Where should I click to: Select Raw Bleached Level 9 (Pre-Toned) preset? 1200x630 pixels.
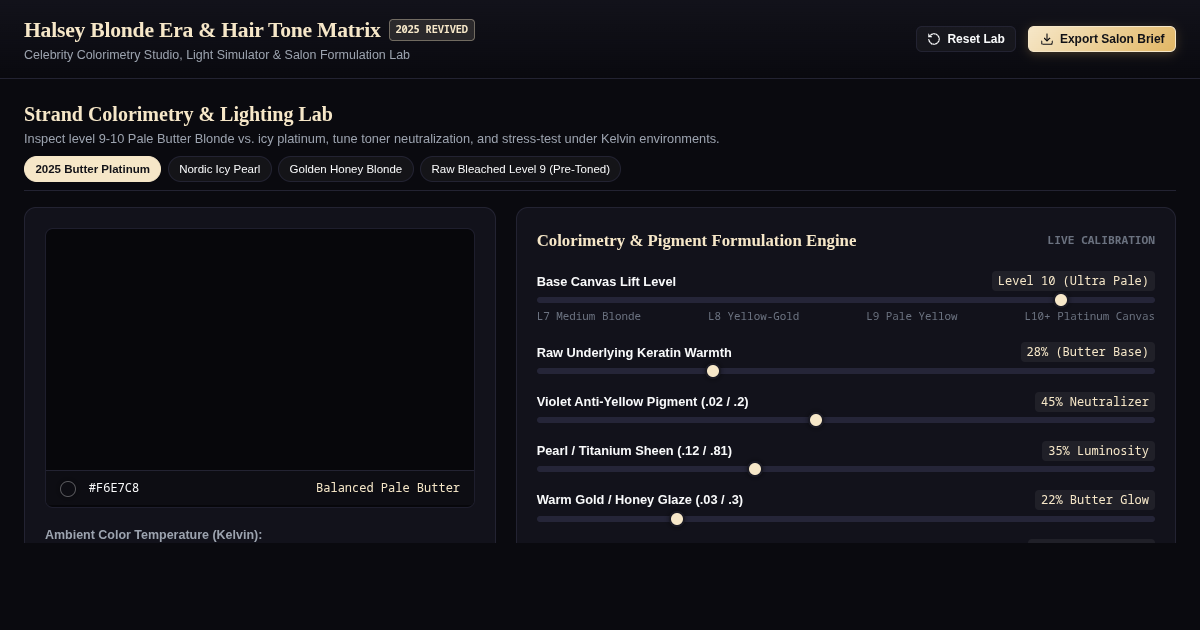520,169
